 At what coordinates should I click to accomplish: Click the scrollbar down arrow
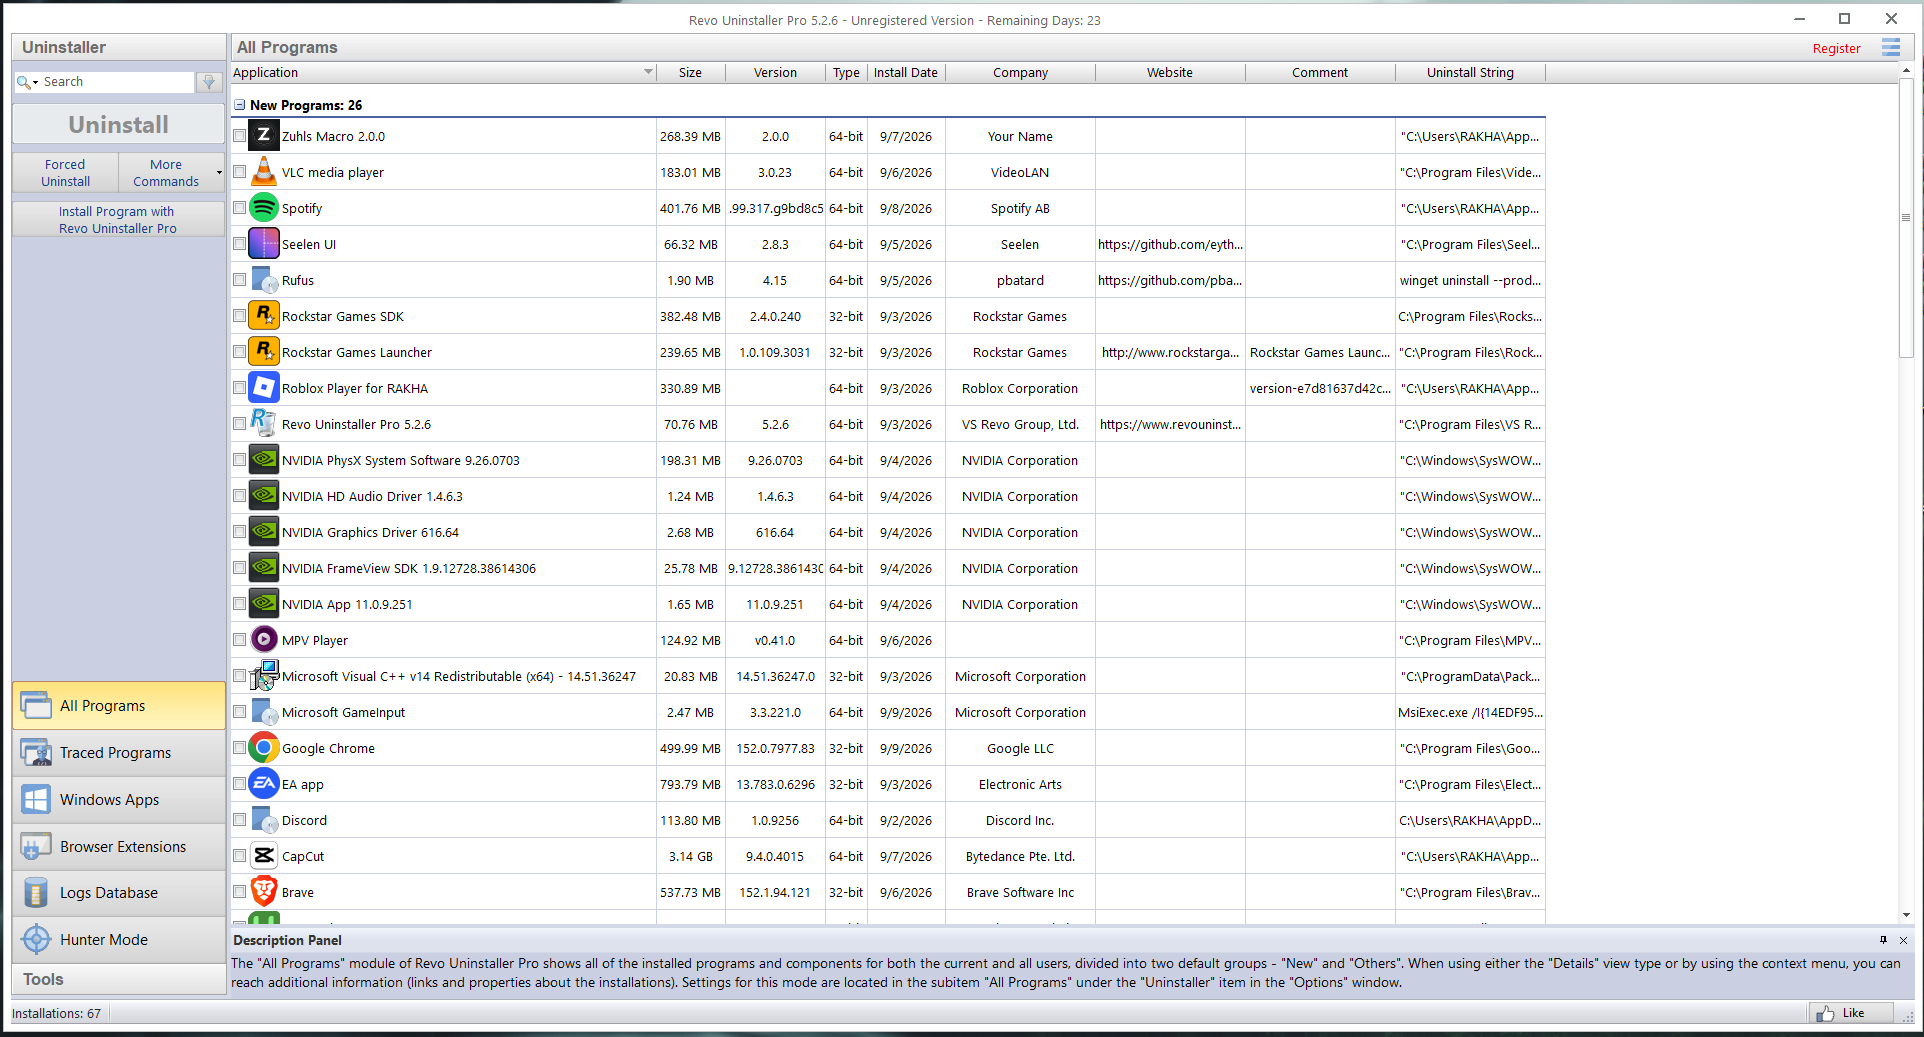pyautogui.click(x=1906, y=915)
